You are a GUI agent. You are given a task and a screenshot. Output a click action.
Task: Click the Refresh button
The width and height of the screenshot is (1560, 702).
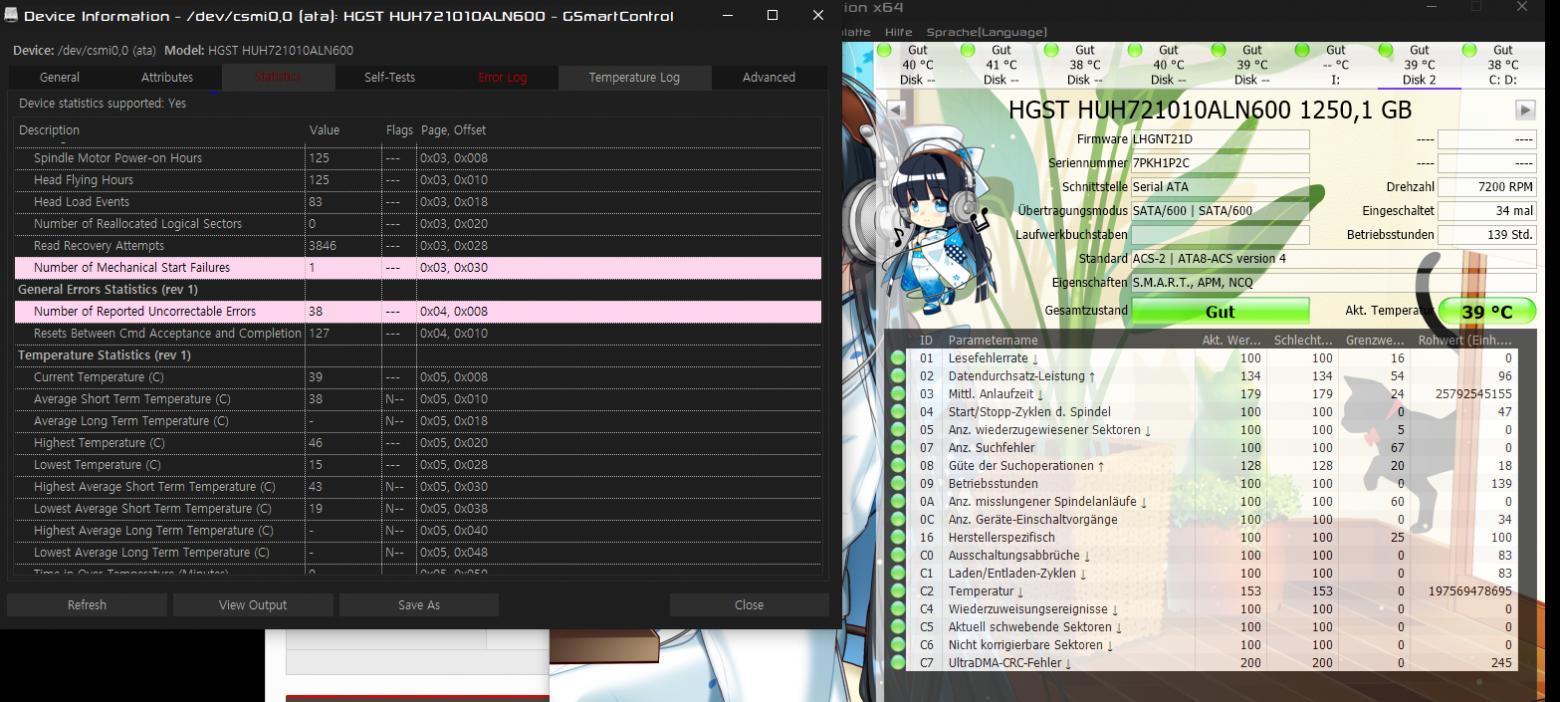pos(87,605)
